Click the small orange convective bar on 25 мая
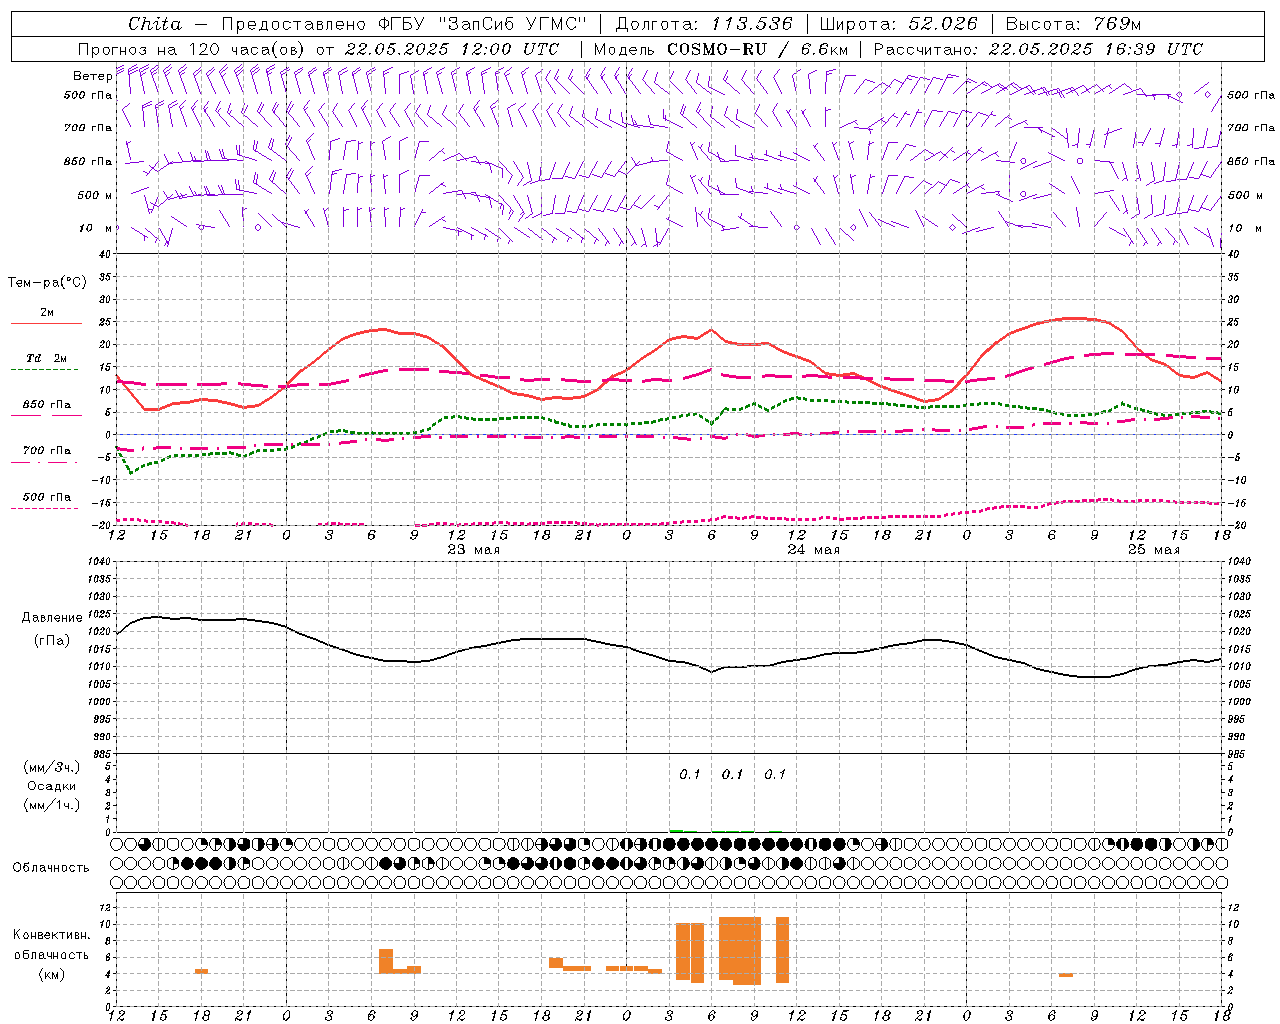 [1066, 975]
